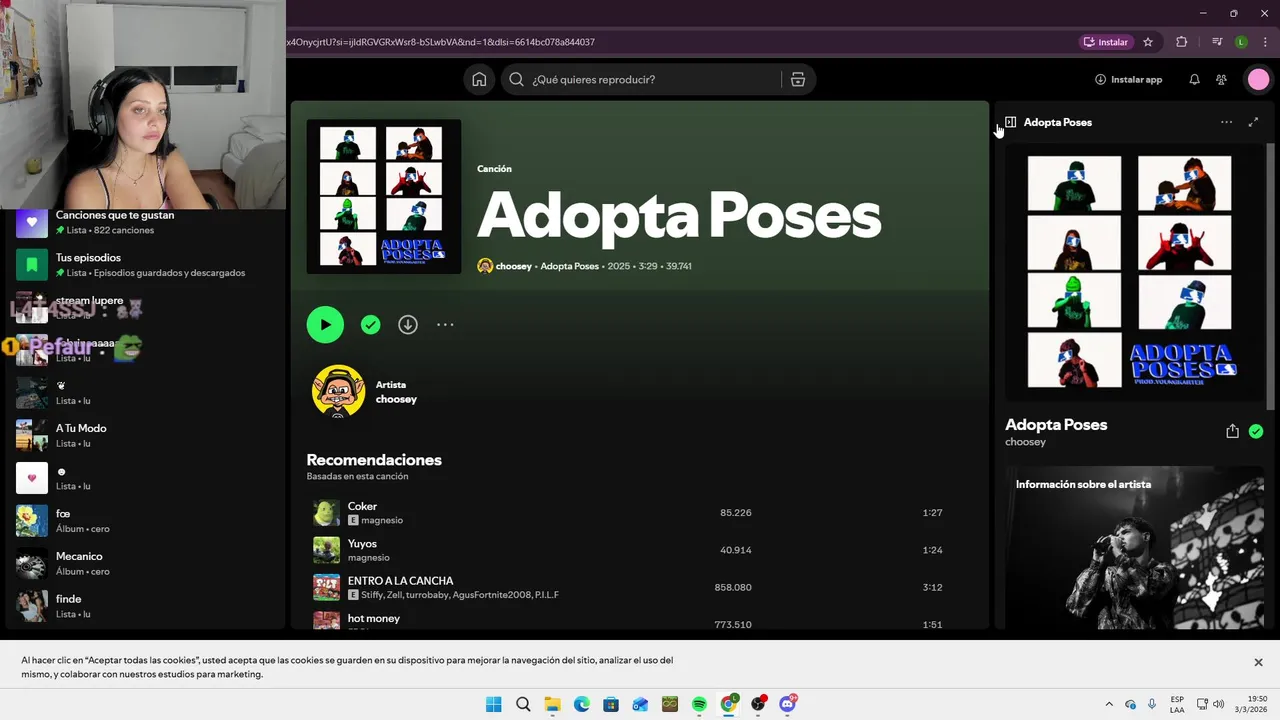The width and height of the screenshot is (1280, 720).
Task: Open the friends activity icon
Action: pyautogui.click(x=1221, y=79)
